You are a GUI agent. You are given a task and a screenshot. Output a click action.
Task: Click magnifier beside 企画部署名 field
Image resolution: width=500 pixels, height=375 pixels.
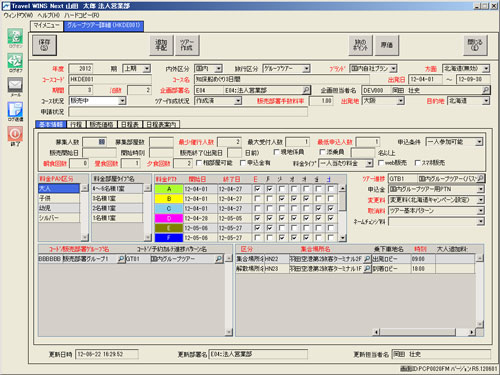(306, 90)
